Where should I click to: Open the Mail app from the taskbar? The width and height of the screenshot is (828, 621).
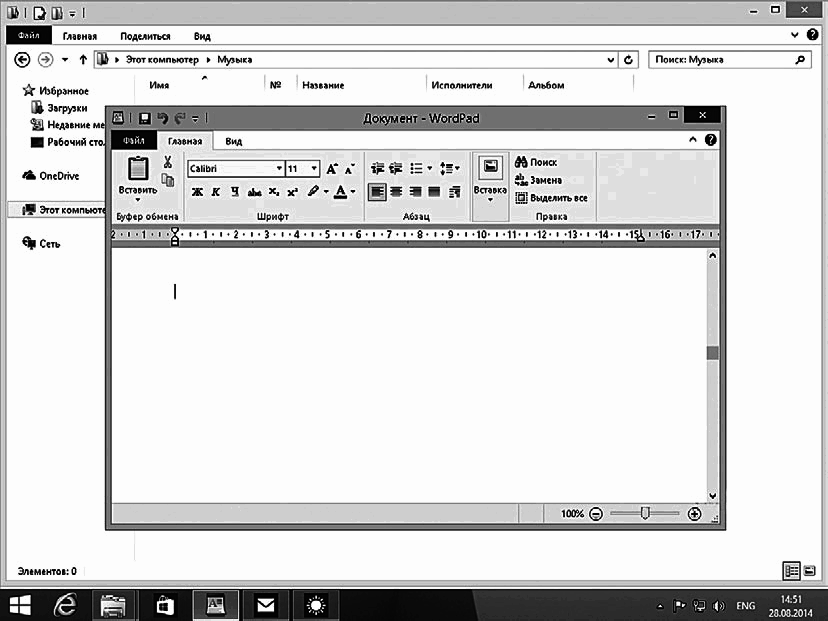pyautogui.click(x=265, y=605)
